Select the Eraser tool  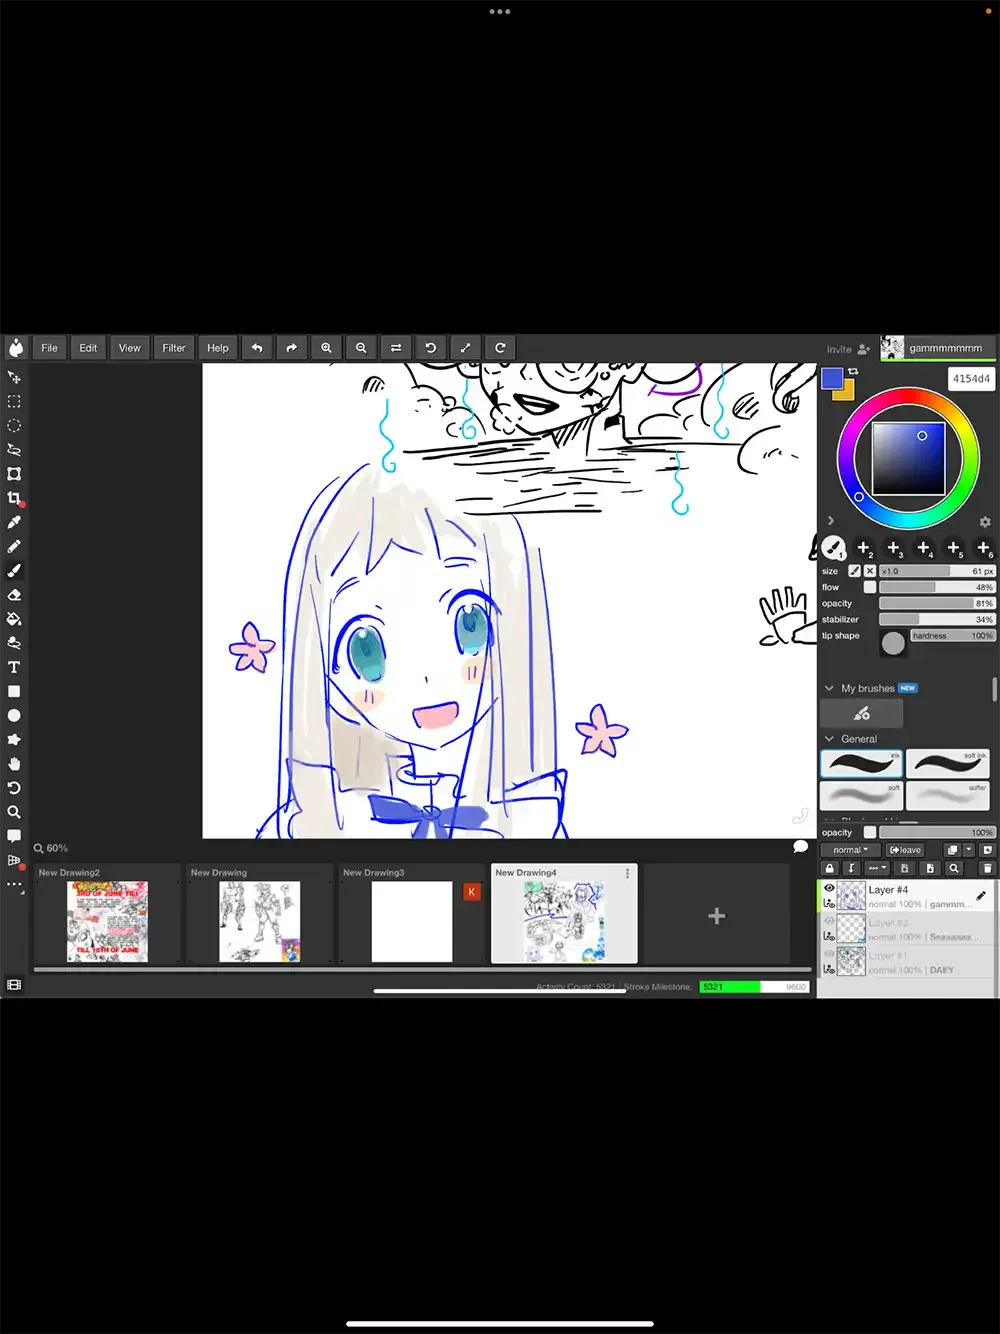[14, 595]
